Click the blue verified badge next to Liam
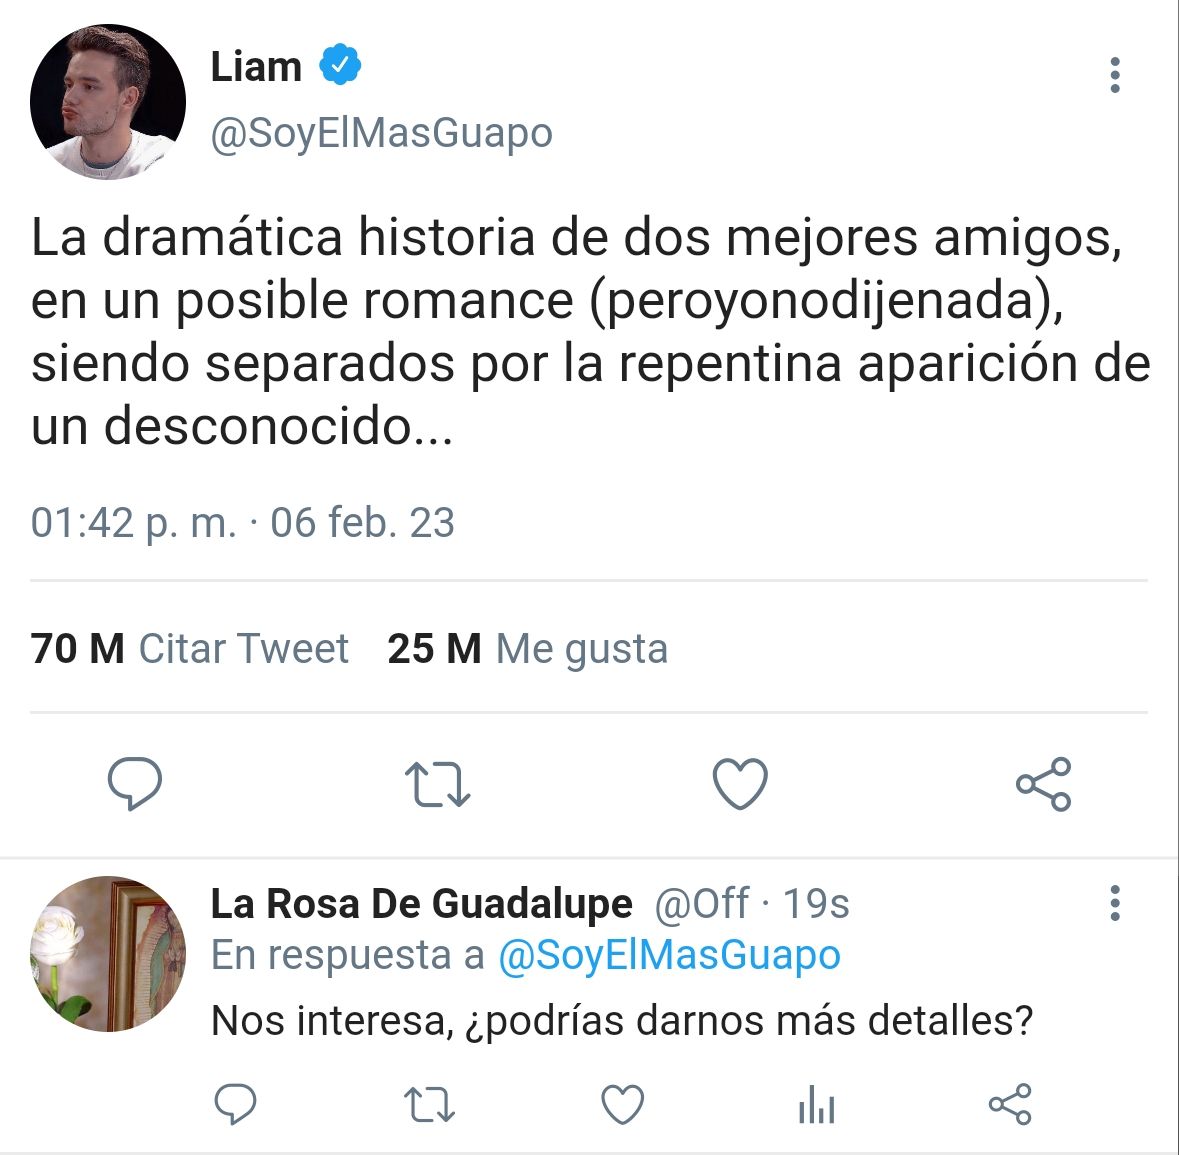 tap(341, 65)
